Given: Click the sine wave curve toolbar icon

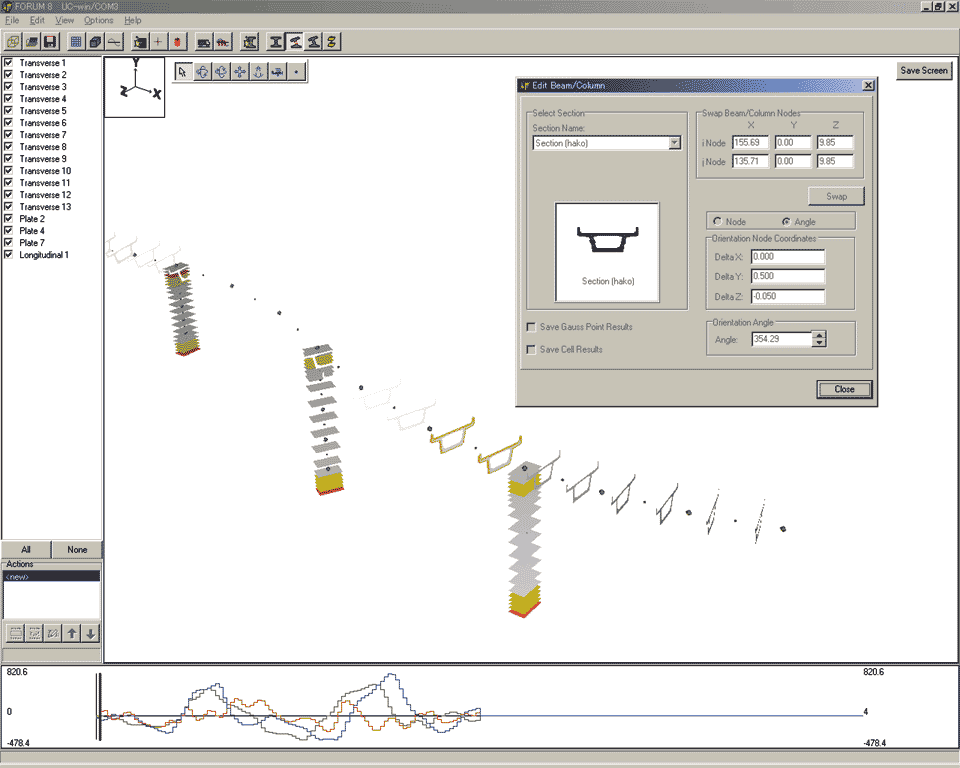Looking at the screenshot, I should [x=114, y=42].
